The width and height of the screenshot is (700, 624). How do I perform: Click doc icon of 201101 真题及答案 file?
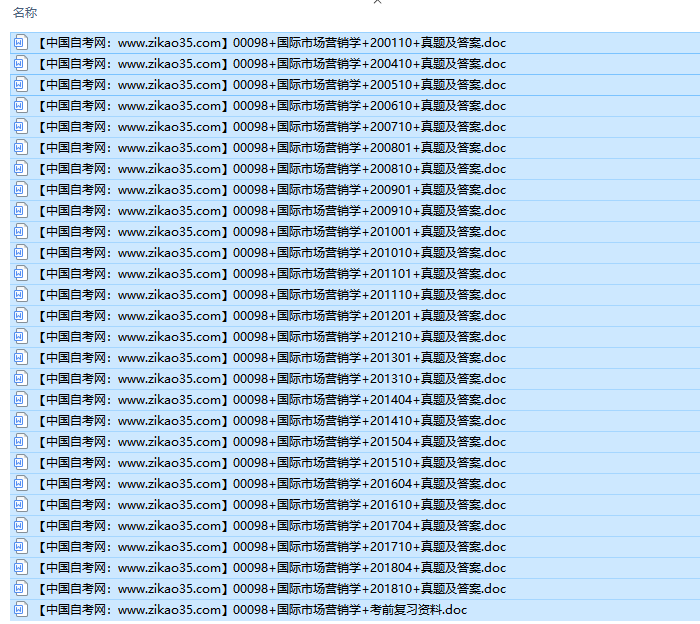pos(21,273)
